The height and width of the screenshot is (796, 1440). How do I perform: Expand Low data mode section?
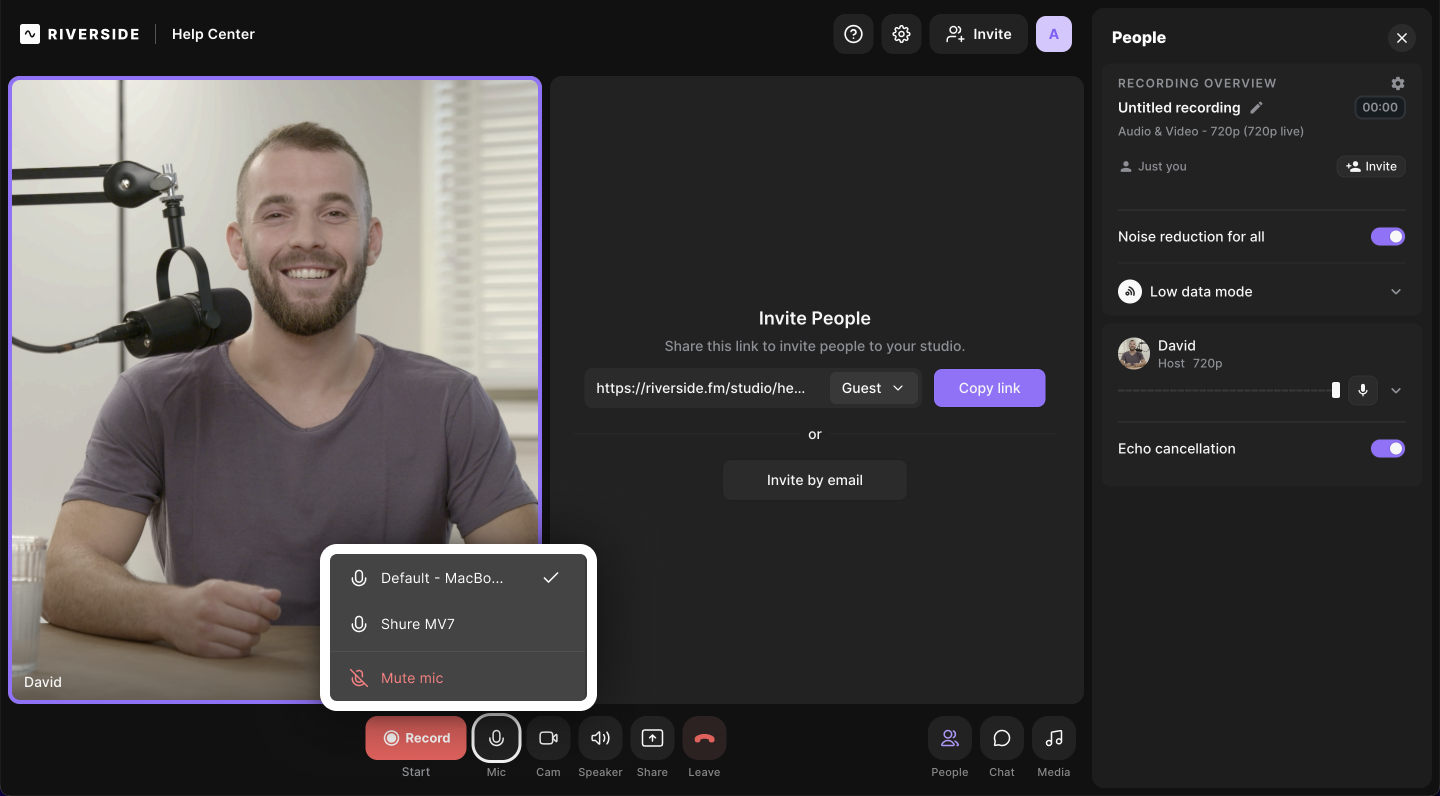[x=1396, y=292]
